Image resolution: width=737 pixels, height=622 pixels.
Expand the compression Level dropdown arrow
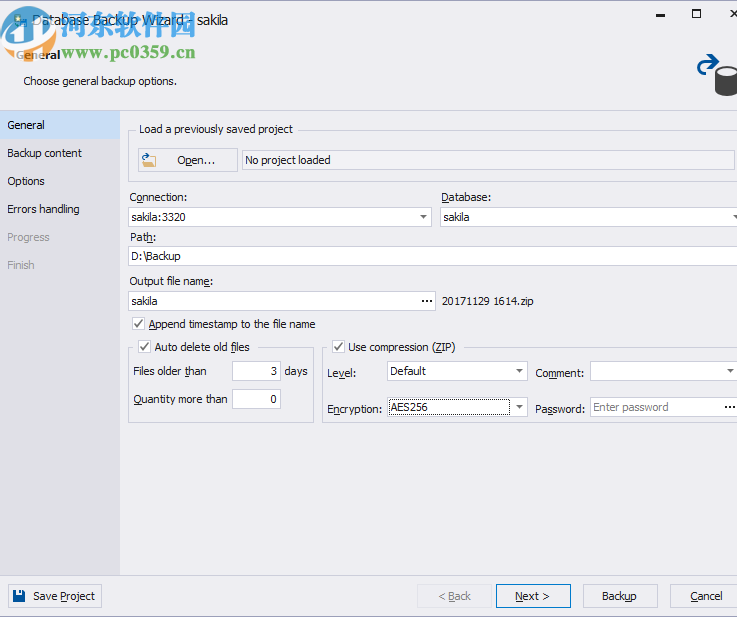coord(519,371)
